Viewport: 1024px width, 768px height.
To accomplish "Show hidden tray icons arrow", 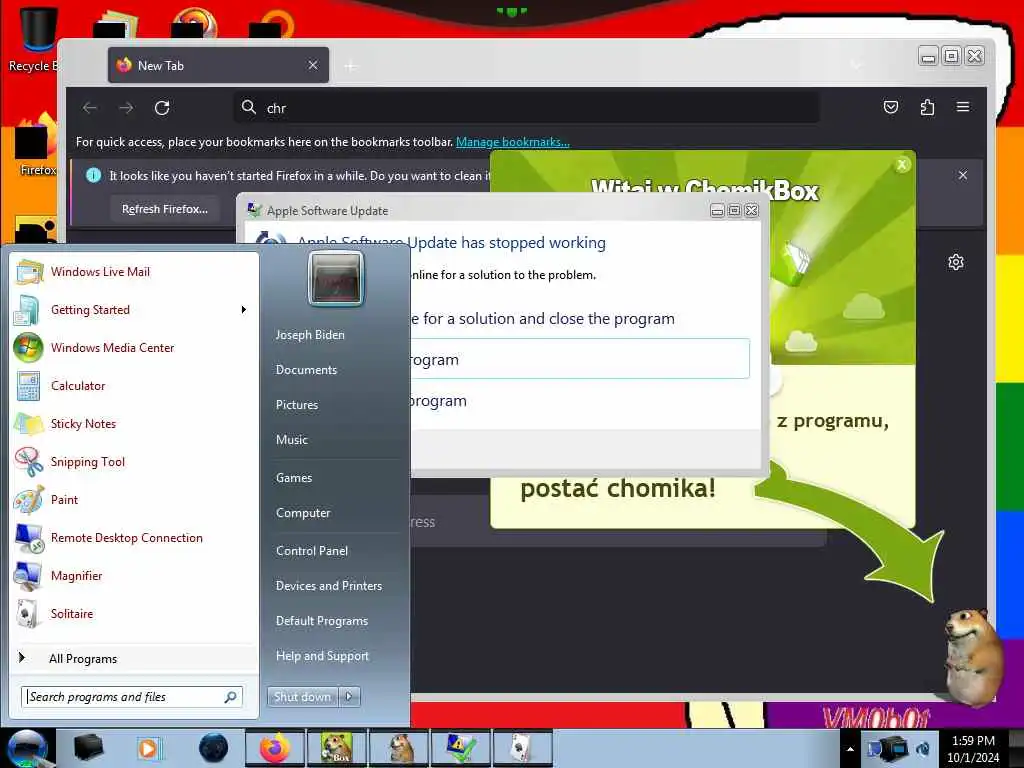I will coord(850,749).
